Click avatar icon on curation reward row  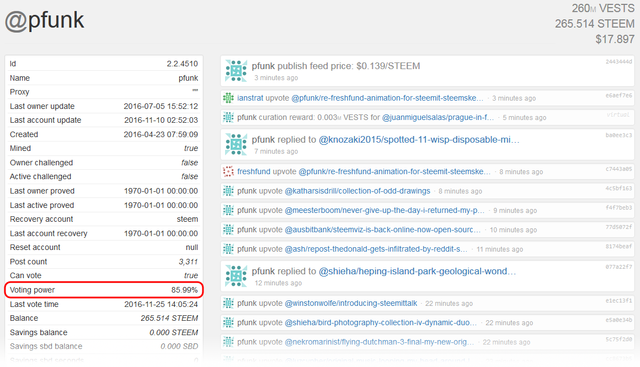(x=228, y=118)
